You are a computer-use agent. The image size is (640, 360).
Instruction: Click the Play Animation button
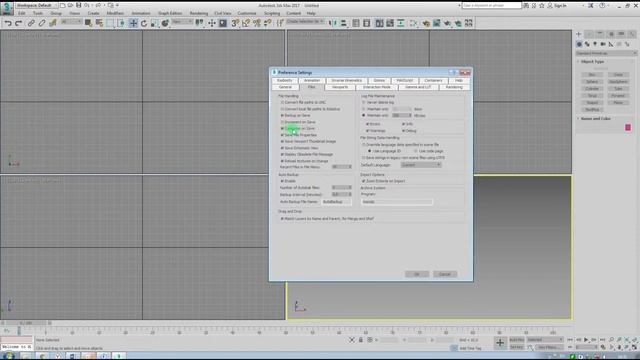click(x=586, y=340)
